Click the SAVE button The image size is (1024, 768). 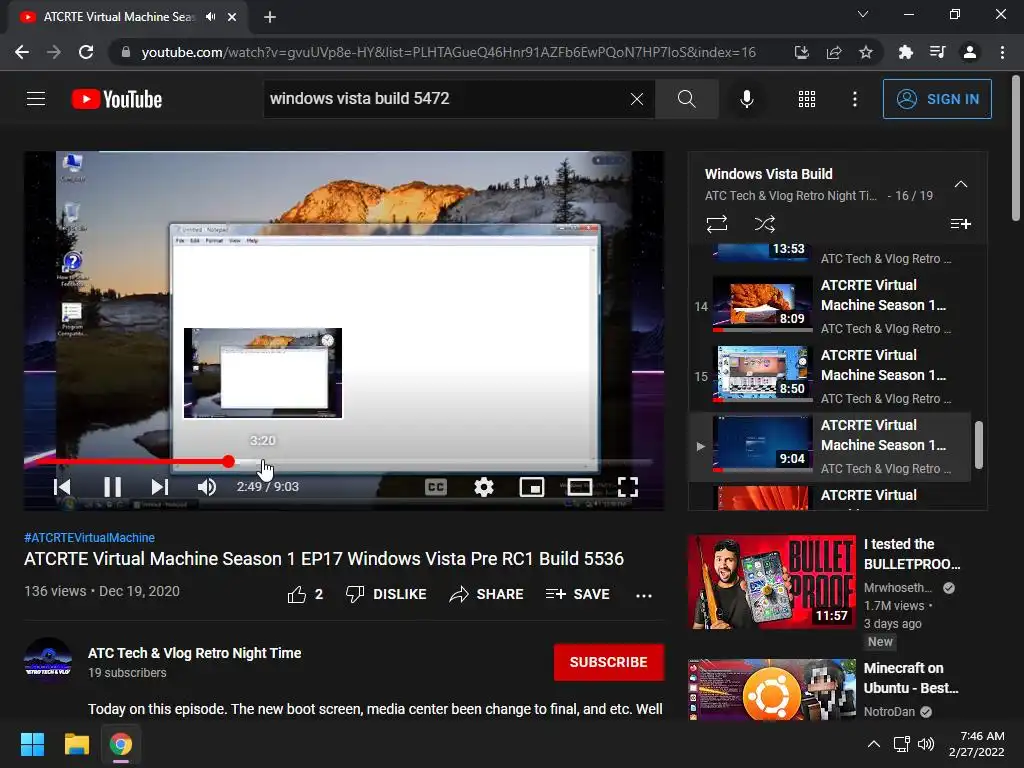(577, 594)
